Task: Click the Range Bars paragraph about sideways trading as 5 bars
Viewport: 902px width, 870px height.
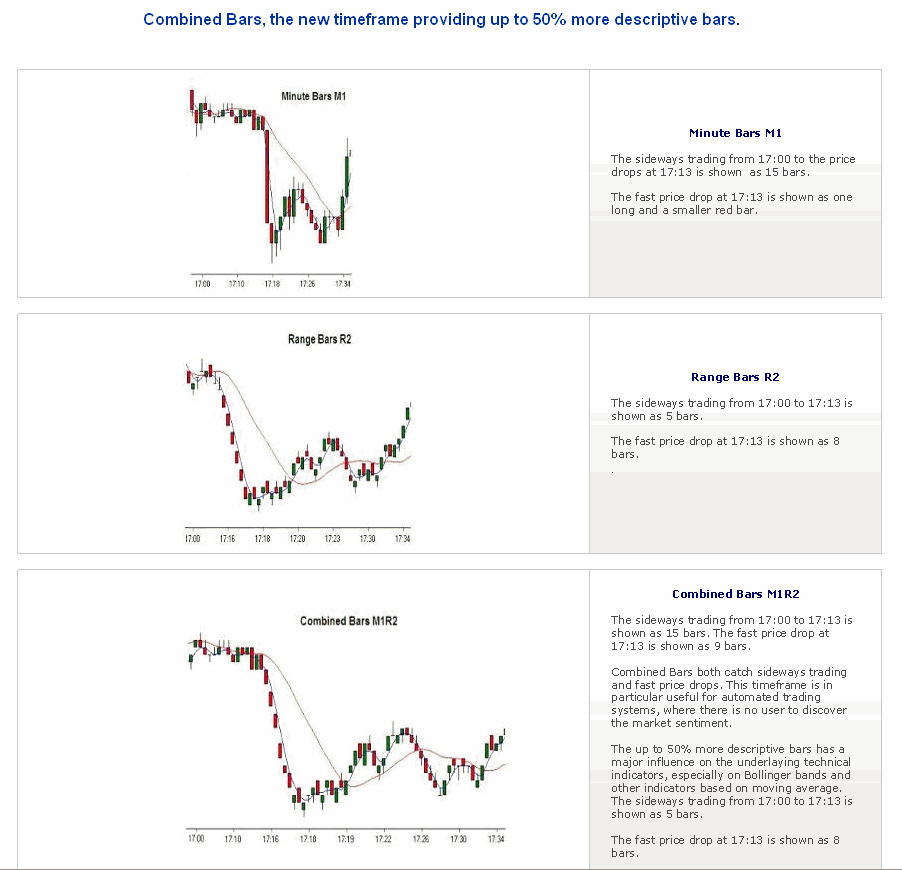Action: tap(731, 409)
